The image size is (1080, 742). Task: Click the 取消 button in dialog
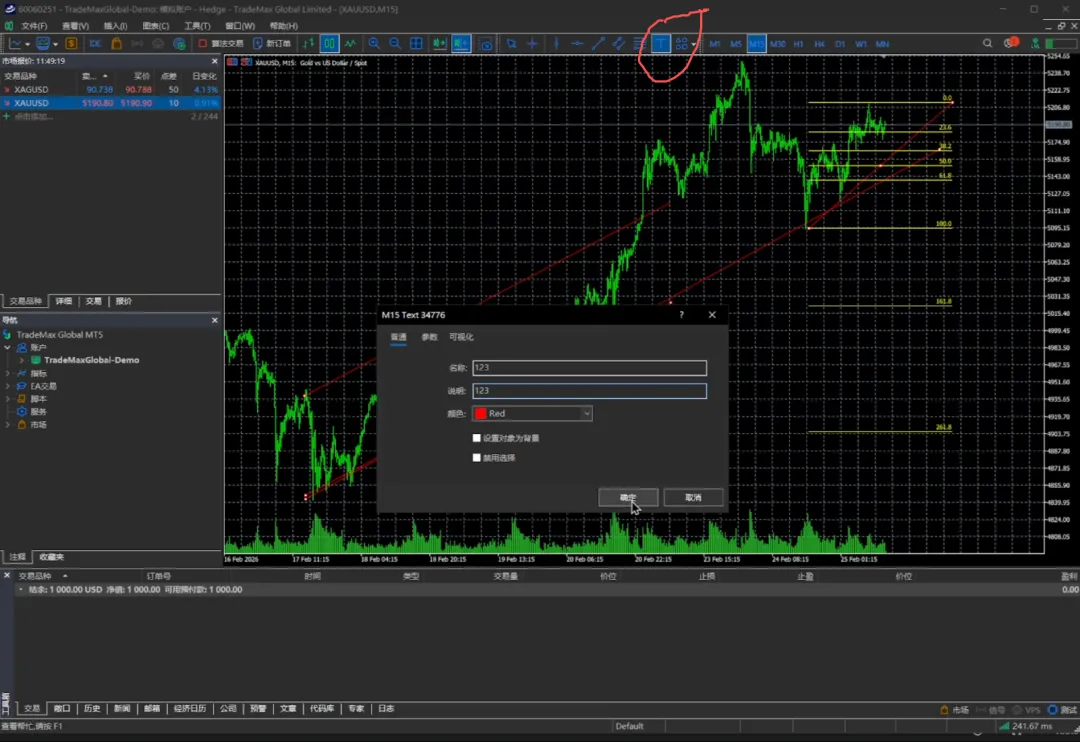click(x=693, y=497)
